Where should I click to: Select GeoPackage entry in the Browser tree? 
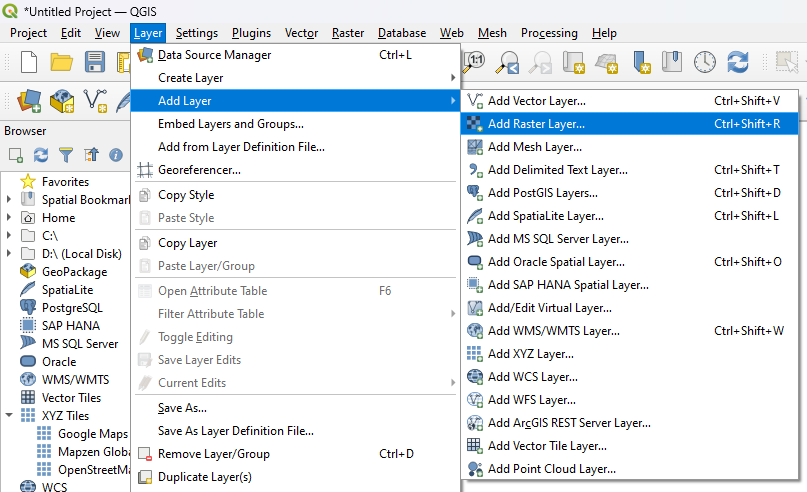click(x=64, y=272)
